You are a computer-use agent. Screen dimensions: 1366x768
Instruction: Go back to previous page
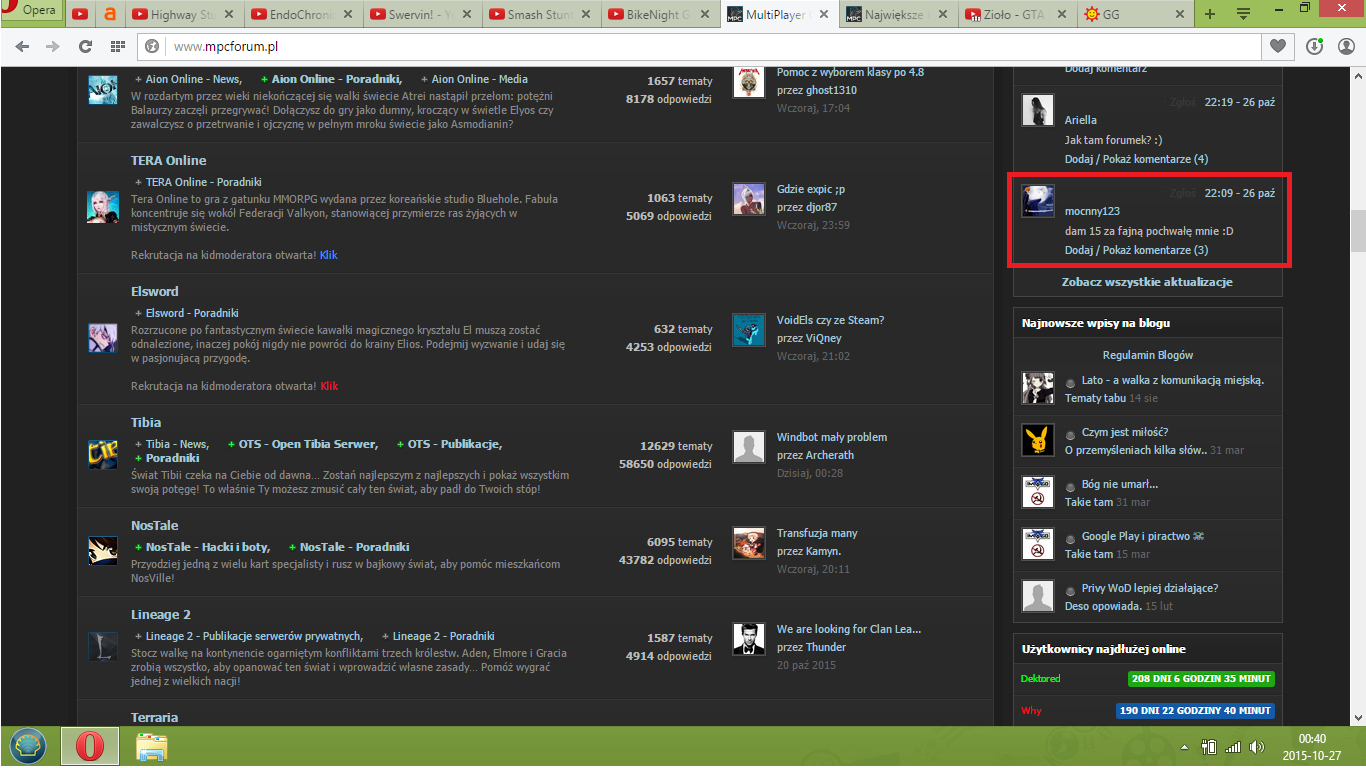23,47
